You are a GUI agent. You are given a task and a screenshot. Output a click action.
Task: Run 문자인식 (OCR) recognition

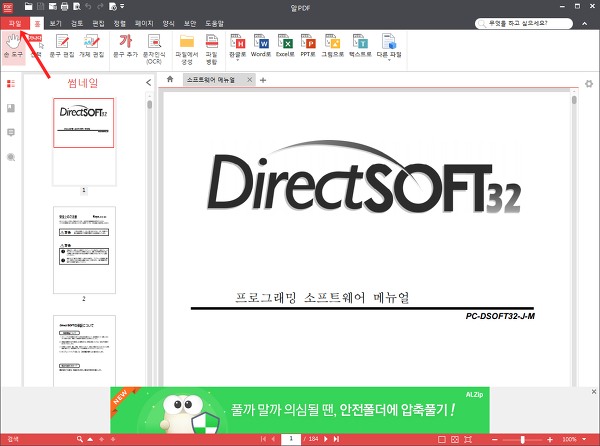[154, 49]
